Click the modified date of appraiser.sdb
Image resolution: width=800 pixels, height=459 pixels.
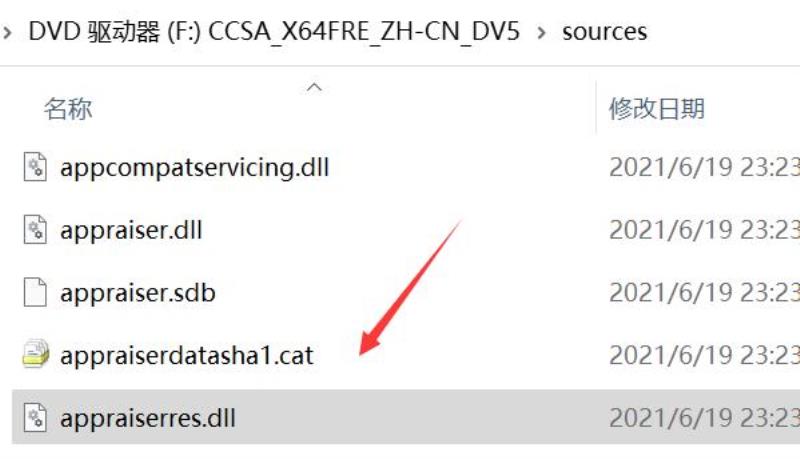click(704, 293)
